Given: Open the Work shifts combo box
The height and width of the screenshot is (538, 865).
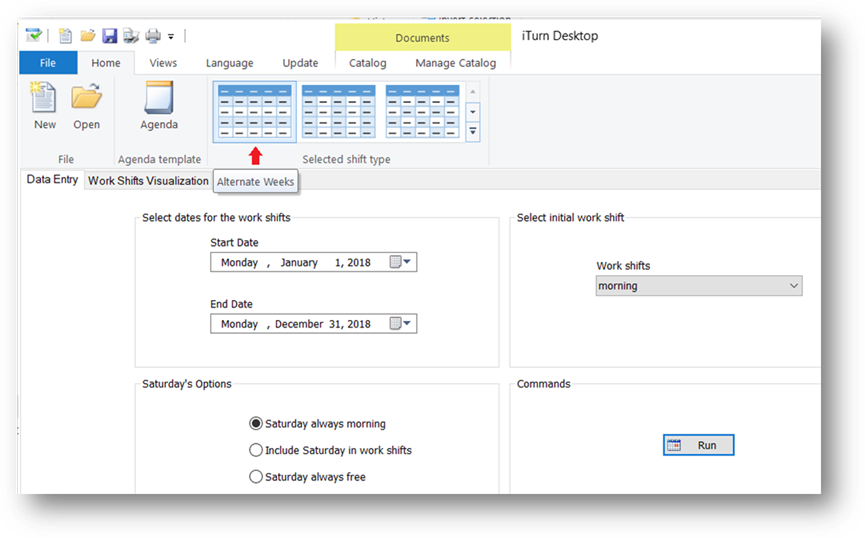Looking at the screenshot, I should pyautogui.click(x=699, y=286).
